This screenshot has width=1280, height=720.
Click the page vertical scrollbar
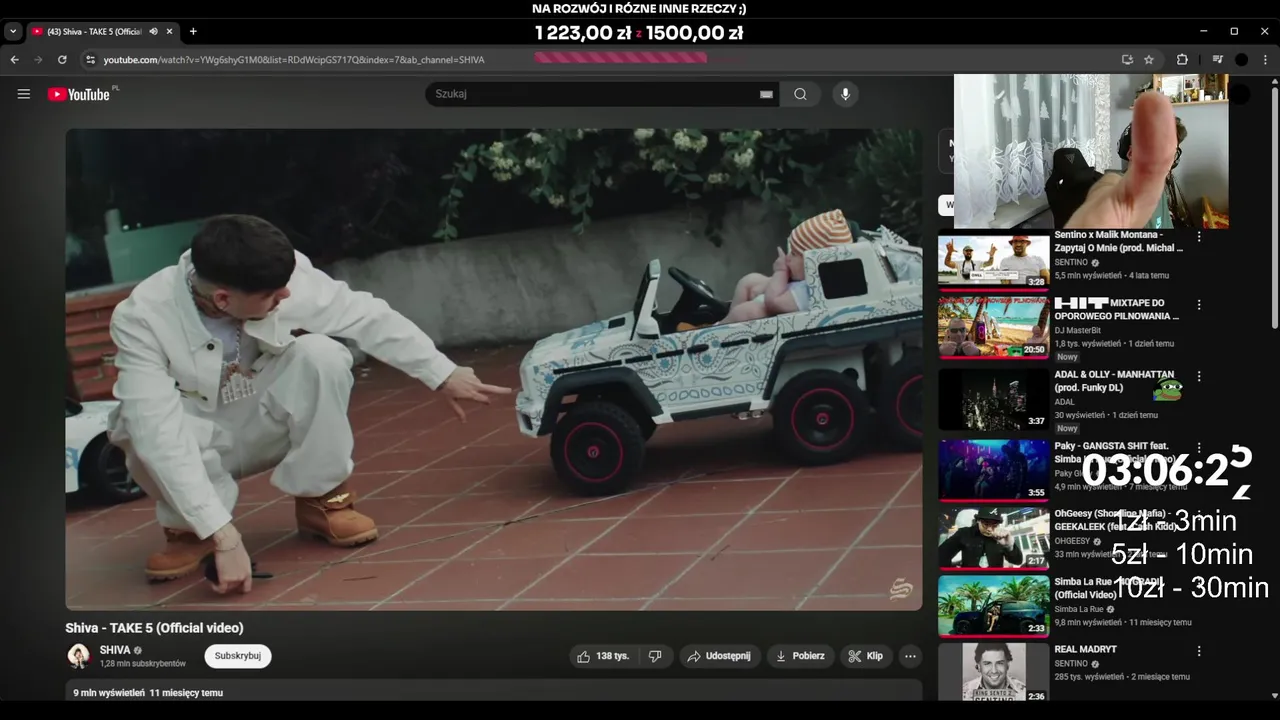pyautogui.click(x=1274, y=206)
